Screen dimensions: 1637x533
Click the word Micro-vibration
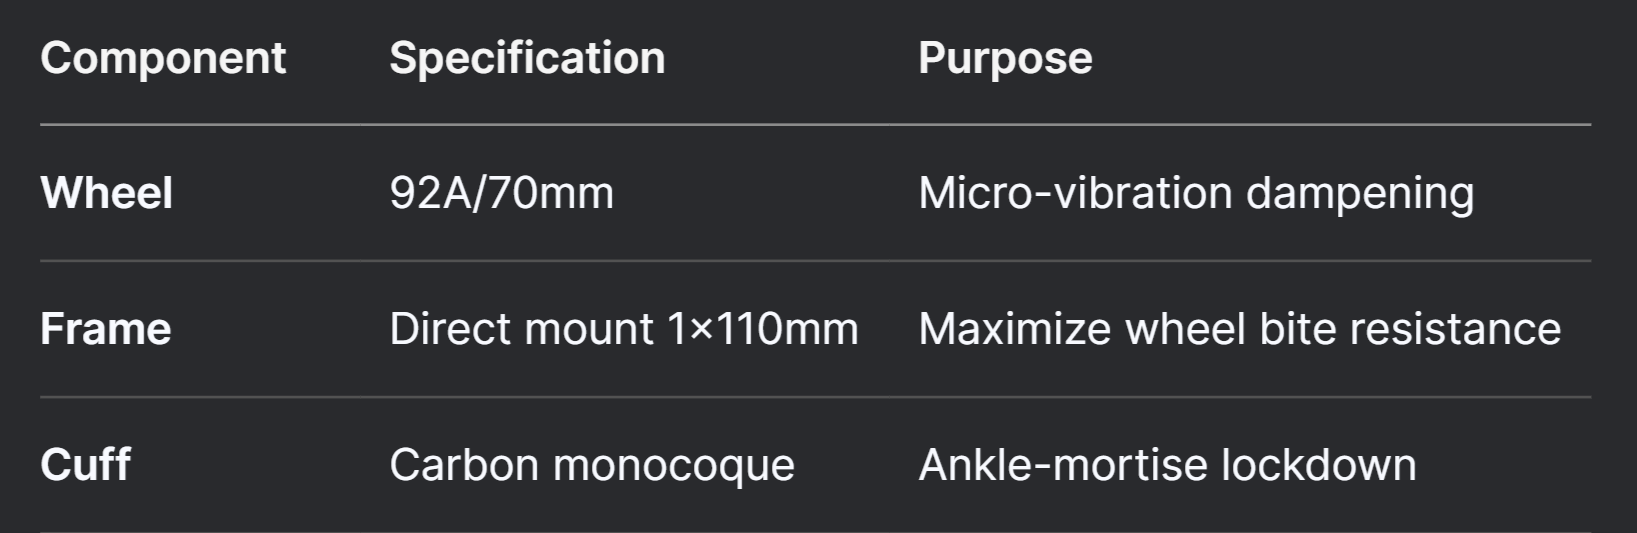point(1075,193)
